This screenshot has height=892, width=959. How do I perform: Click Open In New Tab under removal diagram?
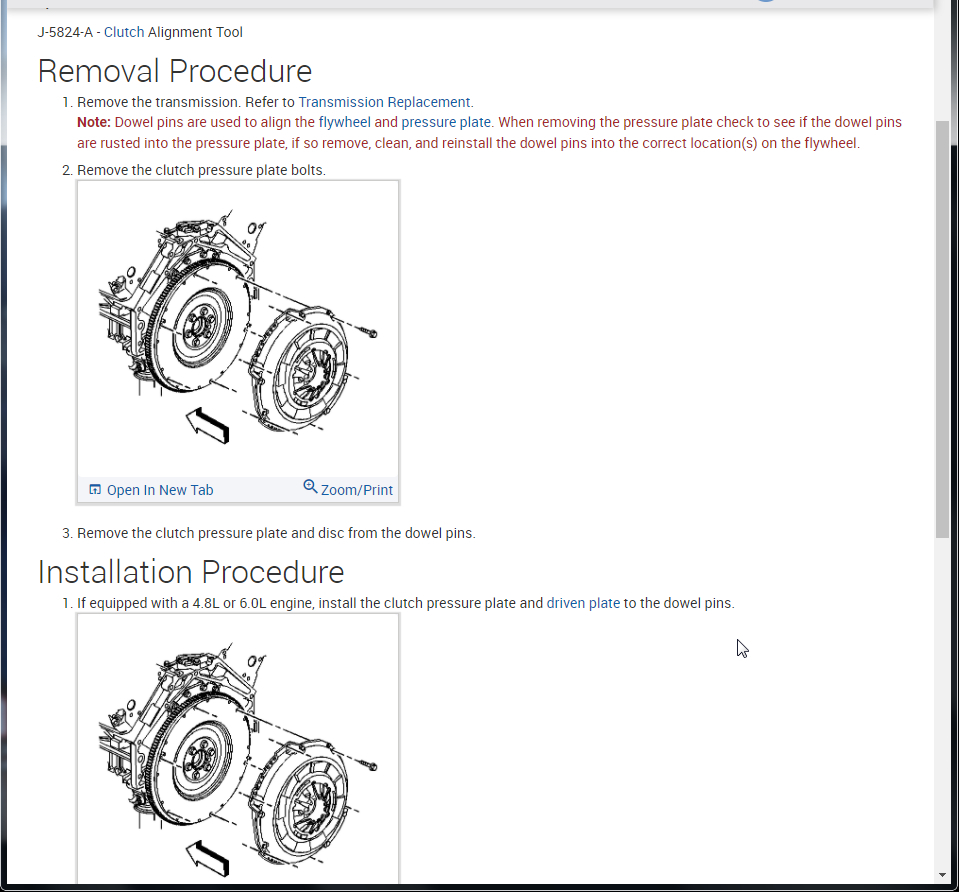click(x=160, y=490)
